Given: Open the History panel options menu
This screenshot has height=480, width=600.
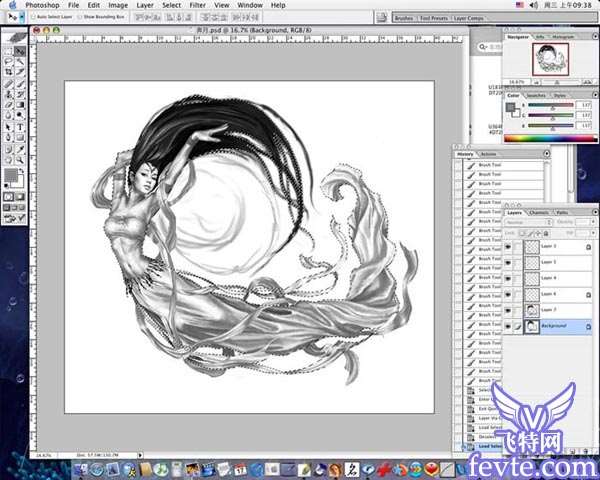Looking at the screenshot, I should pyautogui.click(x=547, y=154).
